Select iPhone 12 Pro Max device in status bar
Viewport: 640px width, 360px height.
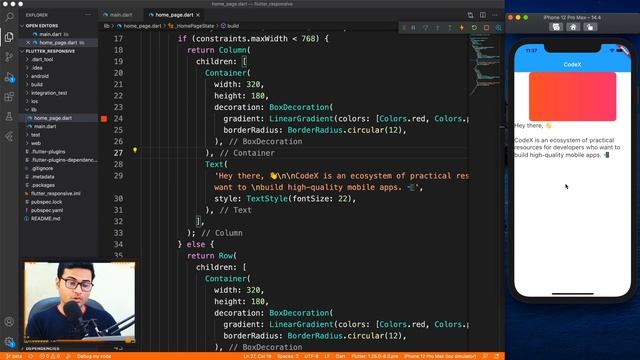click(440, 356)
